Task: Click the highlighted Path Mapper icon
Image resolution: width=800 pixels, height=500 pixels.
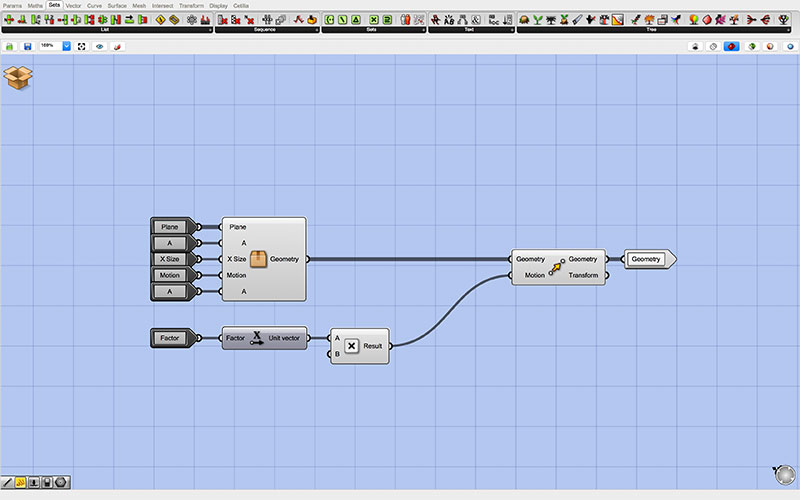Action: click(x=617, y=20)
